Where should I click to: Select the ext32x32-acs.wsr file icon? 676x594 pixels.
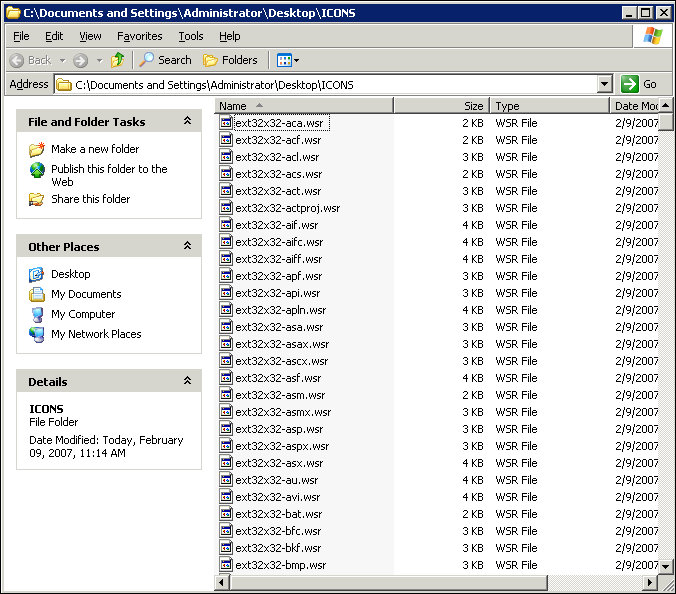[x=226, y=174]
